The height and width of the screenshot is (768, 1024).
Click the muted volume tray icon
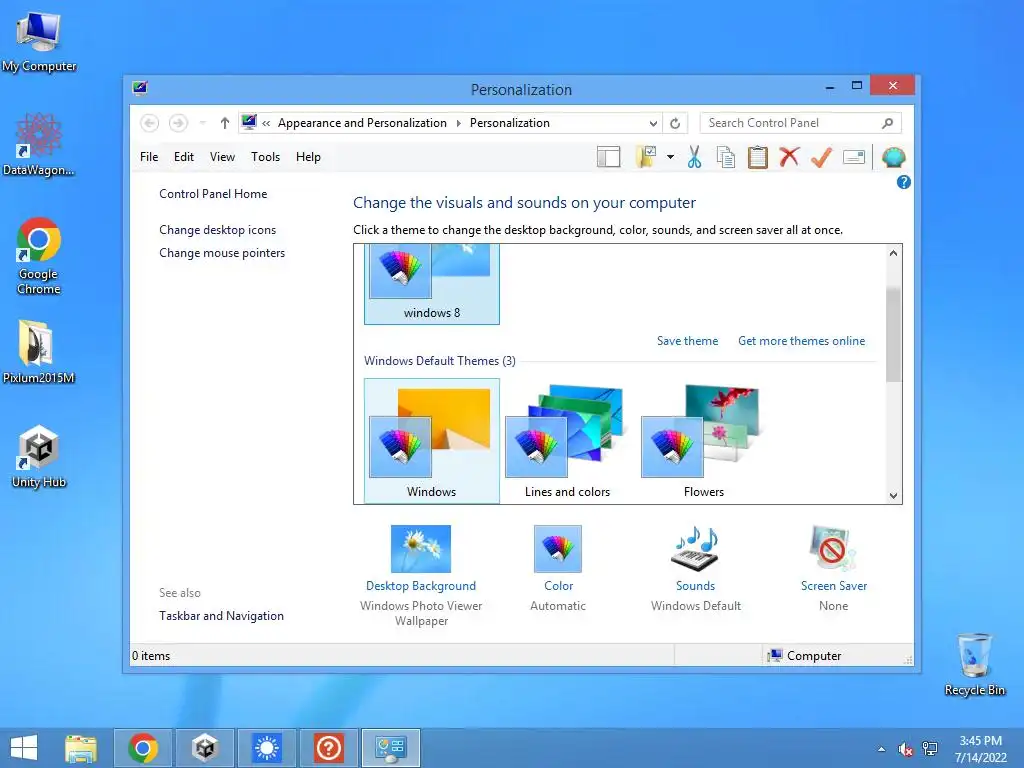click(x=905, y=749)
